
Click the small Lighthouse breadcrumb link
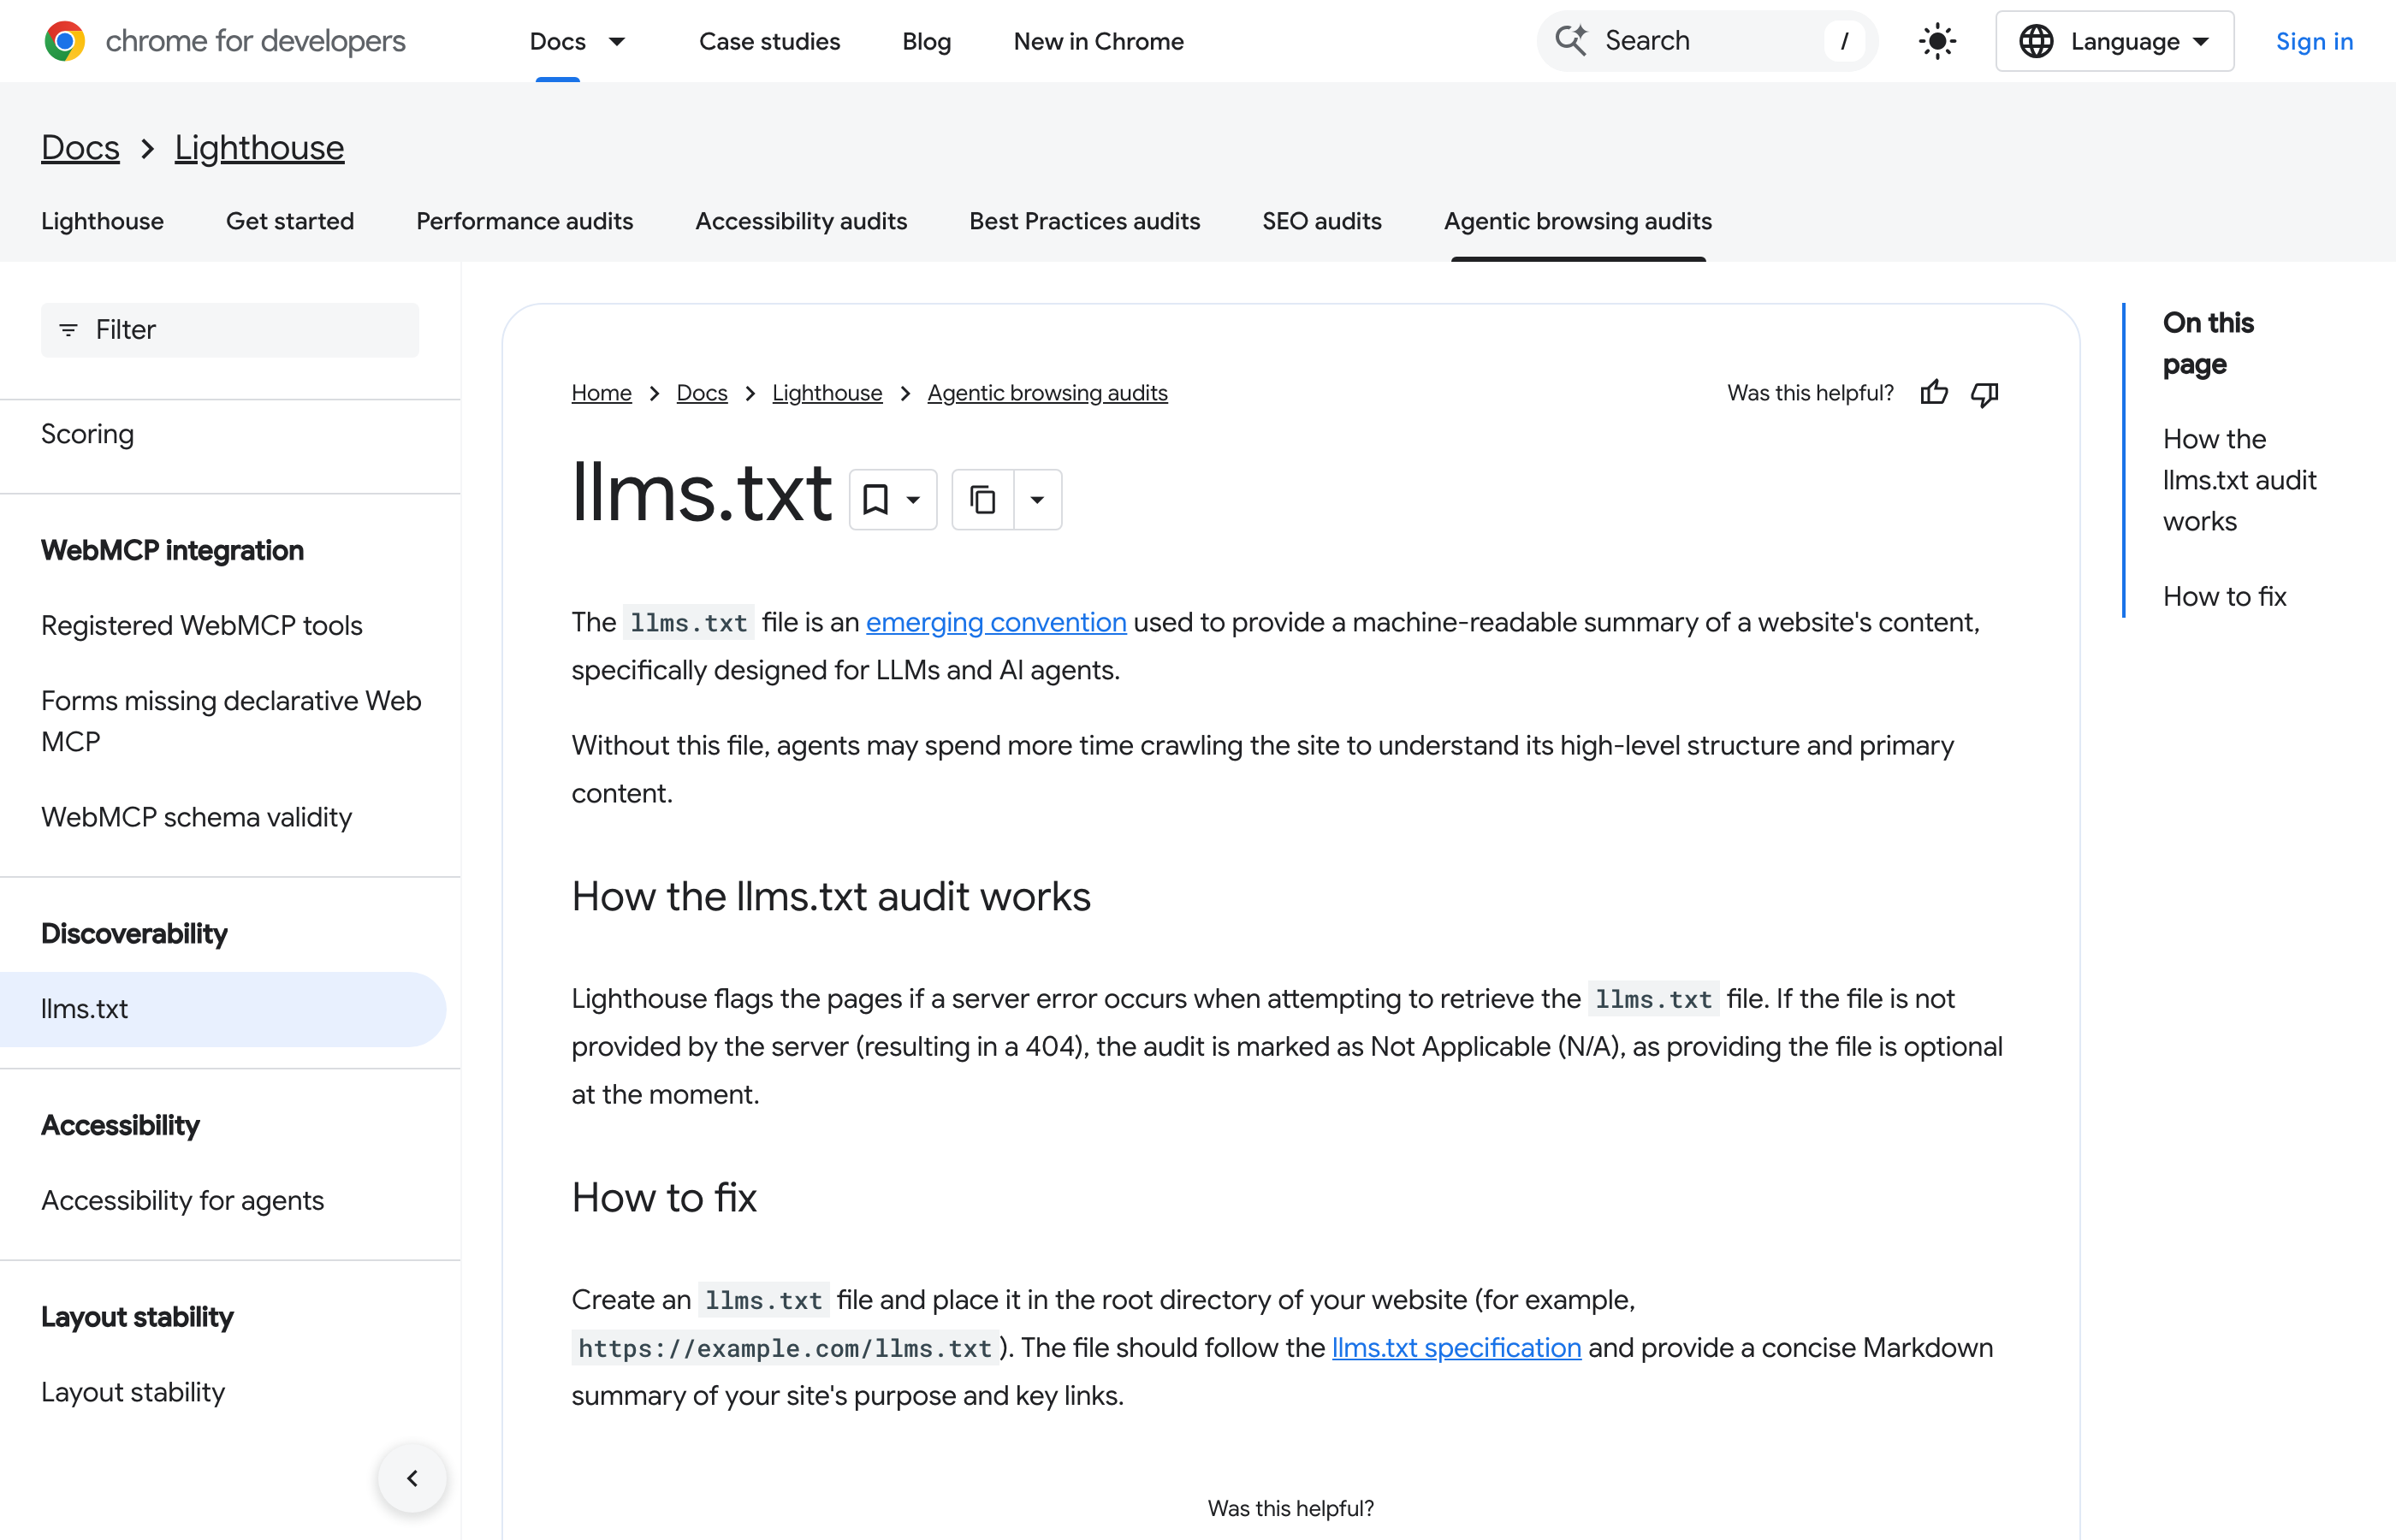point(827,393)
